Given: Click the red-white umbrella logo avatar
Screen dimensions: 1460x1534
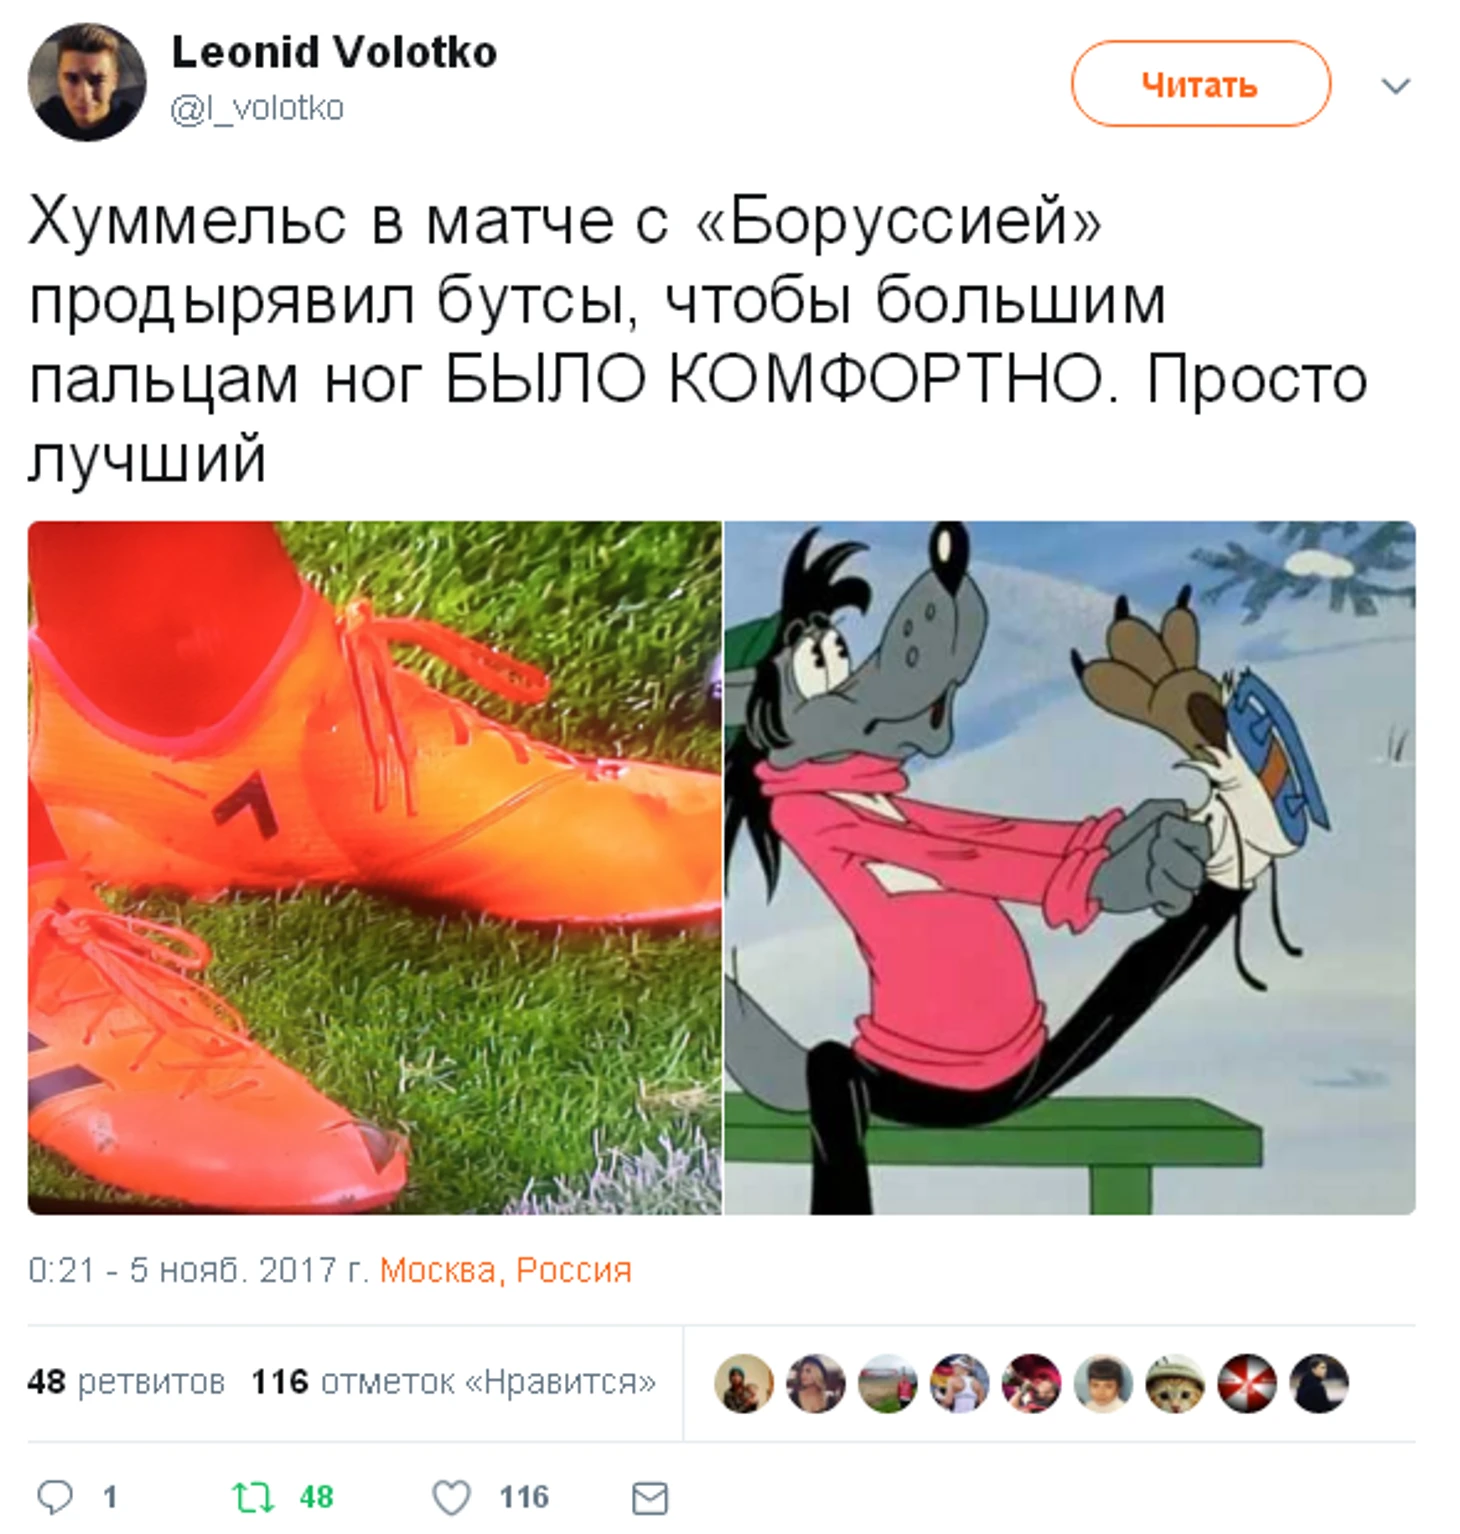Looking at the screenshot, I should (1247, 1384).
